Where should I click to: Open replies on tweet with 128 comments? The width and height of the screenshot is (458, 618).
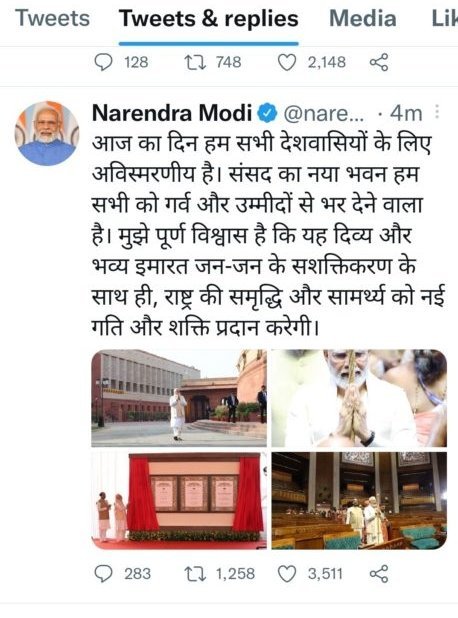pos(104,62)
